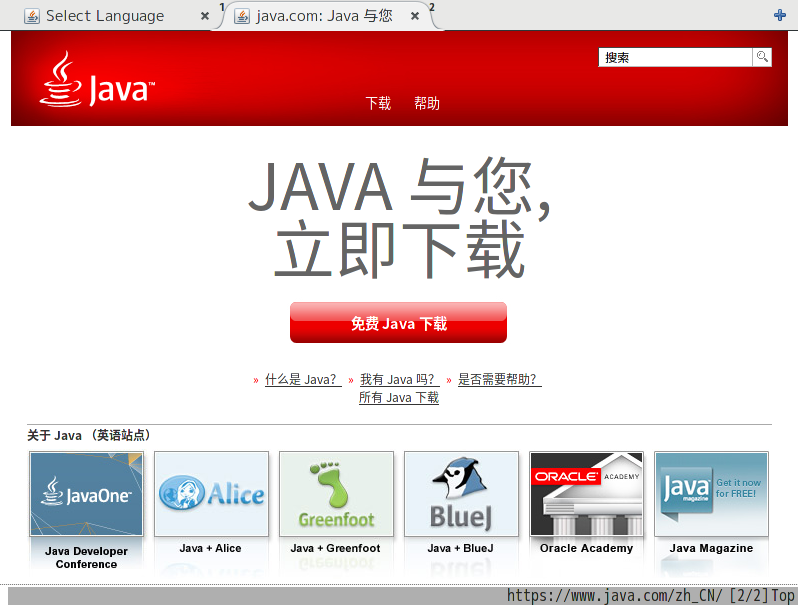Click the Java favicon on java.com tab
Image resolution: width=798 pixels, height=607 pixels.
(x=242, y=16)
